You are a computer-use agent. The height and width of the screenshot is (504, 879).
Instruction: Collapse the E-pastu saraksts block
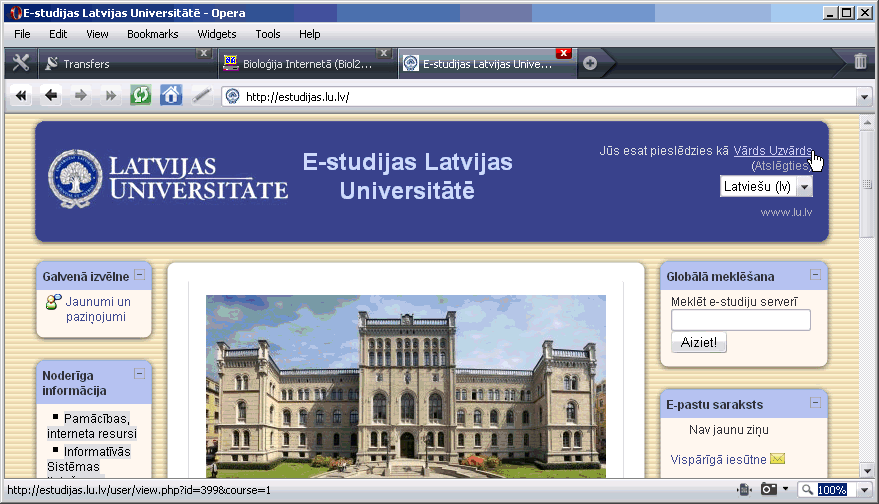point(816,403)
